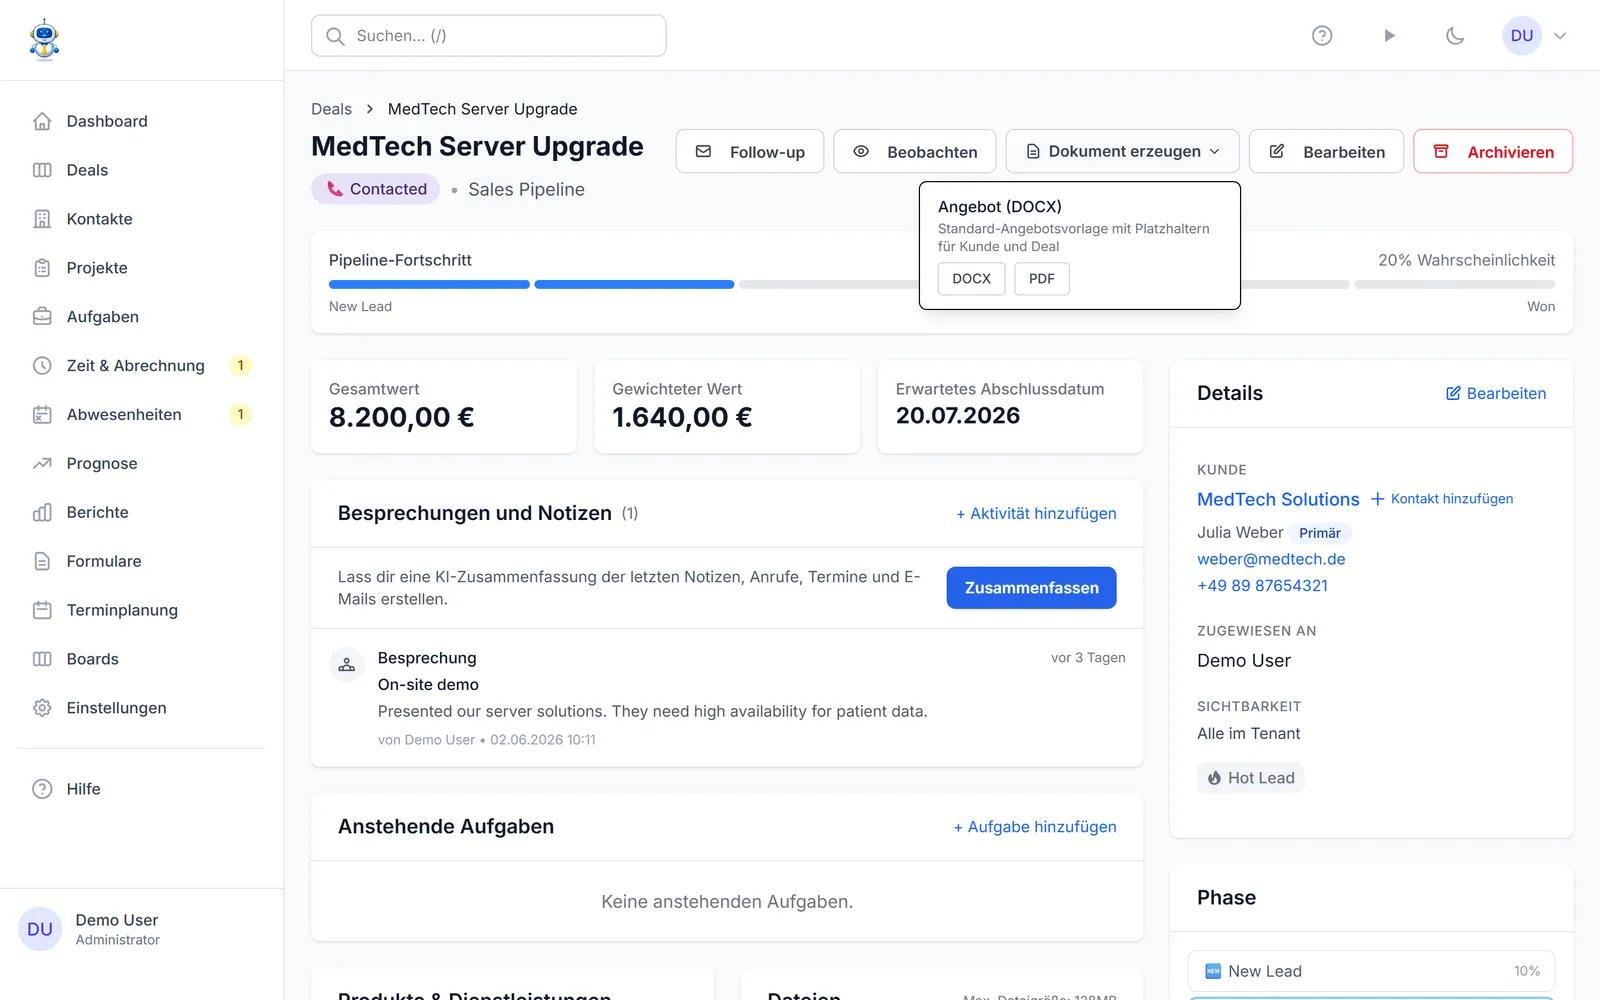Click the Besprechung meeting icon
Screen dimensions: 1600x1000
(x=347, y=665)
